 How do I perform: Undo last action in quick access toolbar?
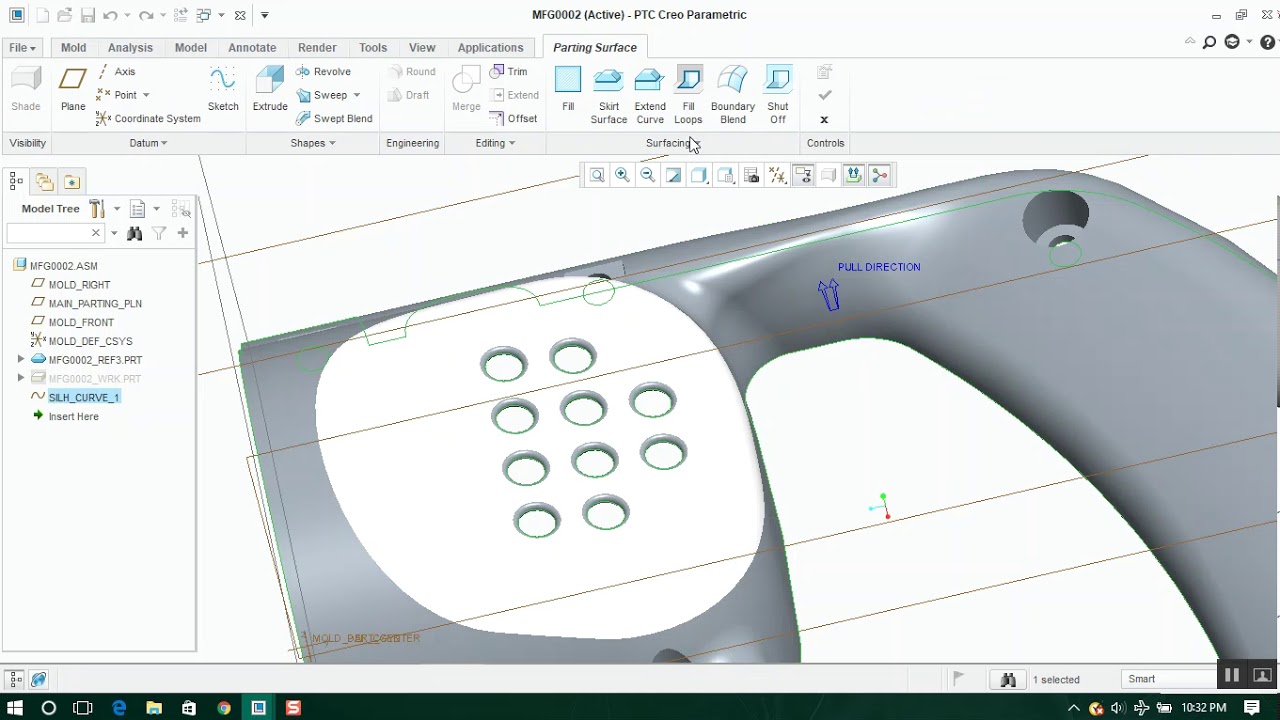click(110, 15)
